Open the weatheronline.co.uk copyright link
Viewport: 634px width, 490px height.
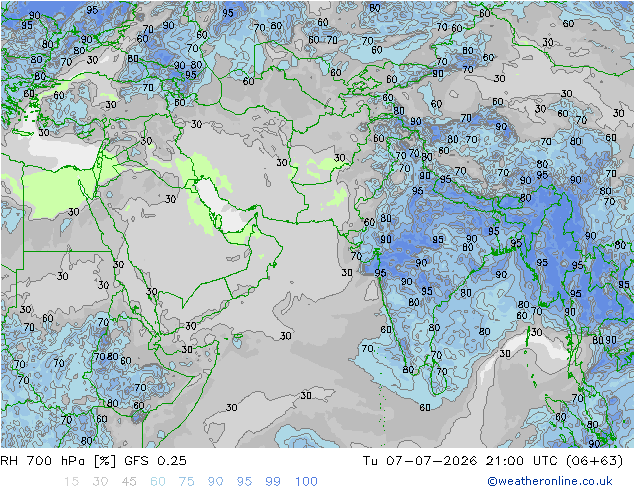coord(550,481)
